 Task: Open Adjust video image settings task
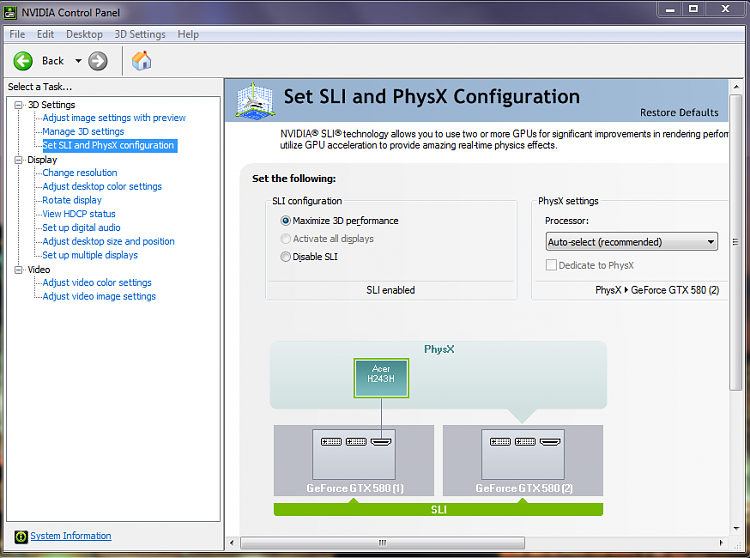click(99, 296)
